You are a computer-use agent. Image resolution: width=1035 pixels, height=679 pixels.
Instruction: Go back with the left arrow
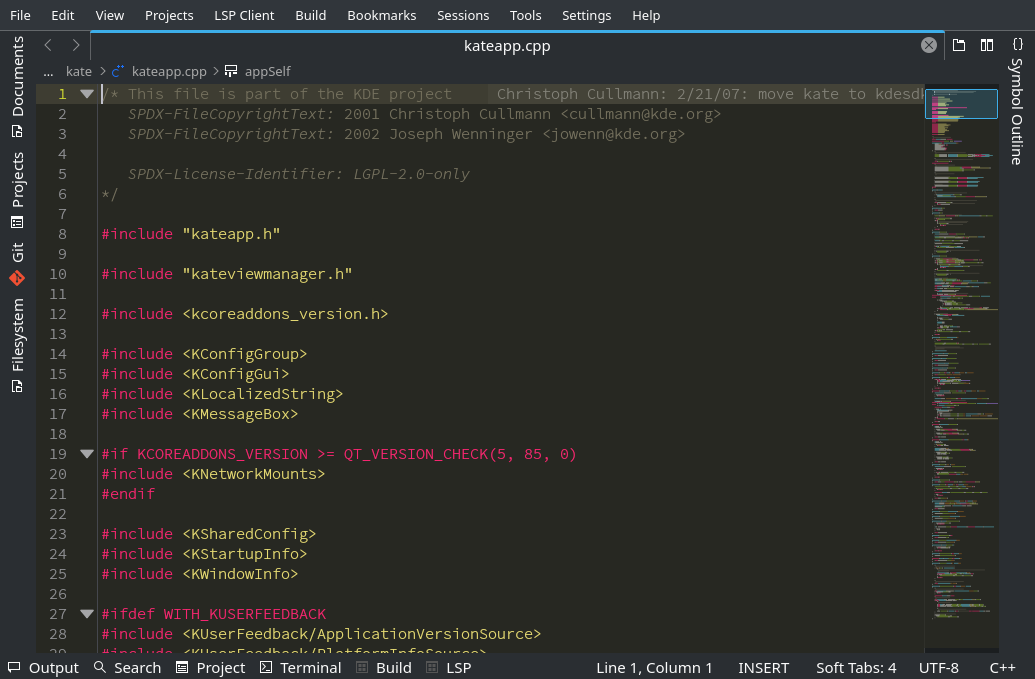coord(48,45)
